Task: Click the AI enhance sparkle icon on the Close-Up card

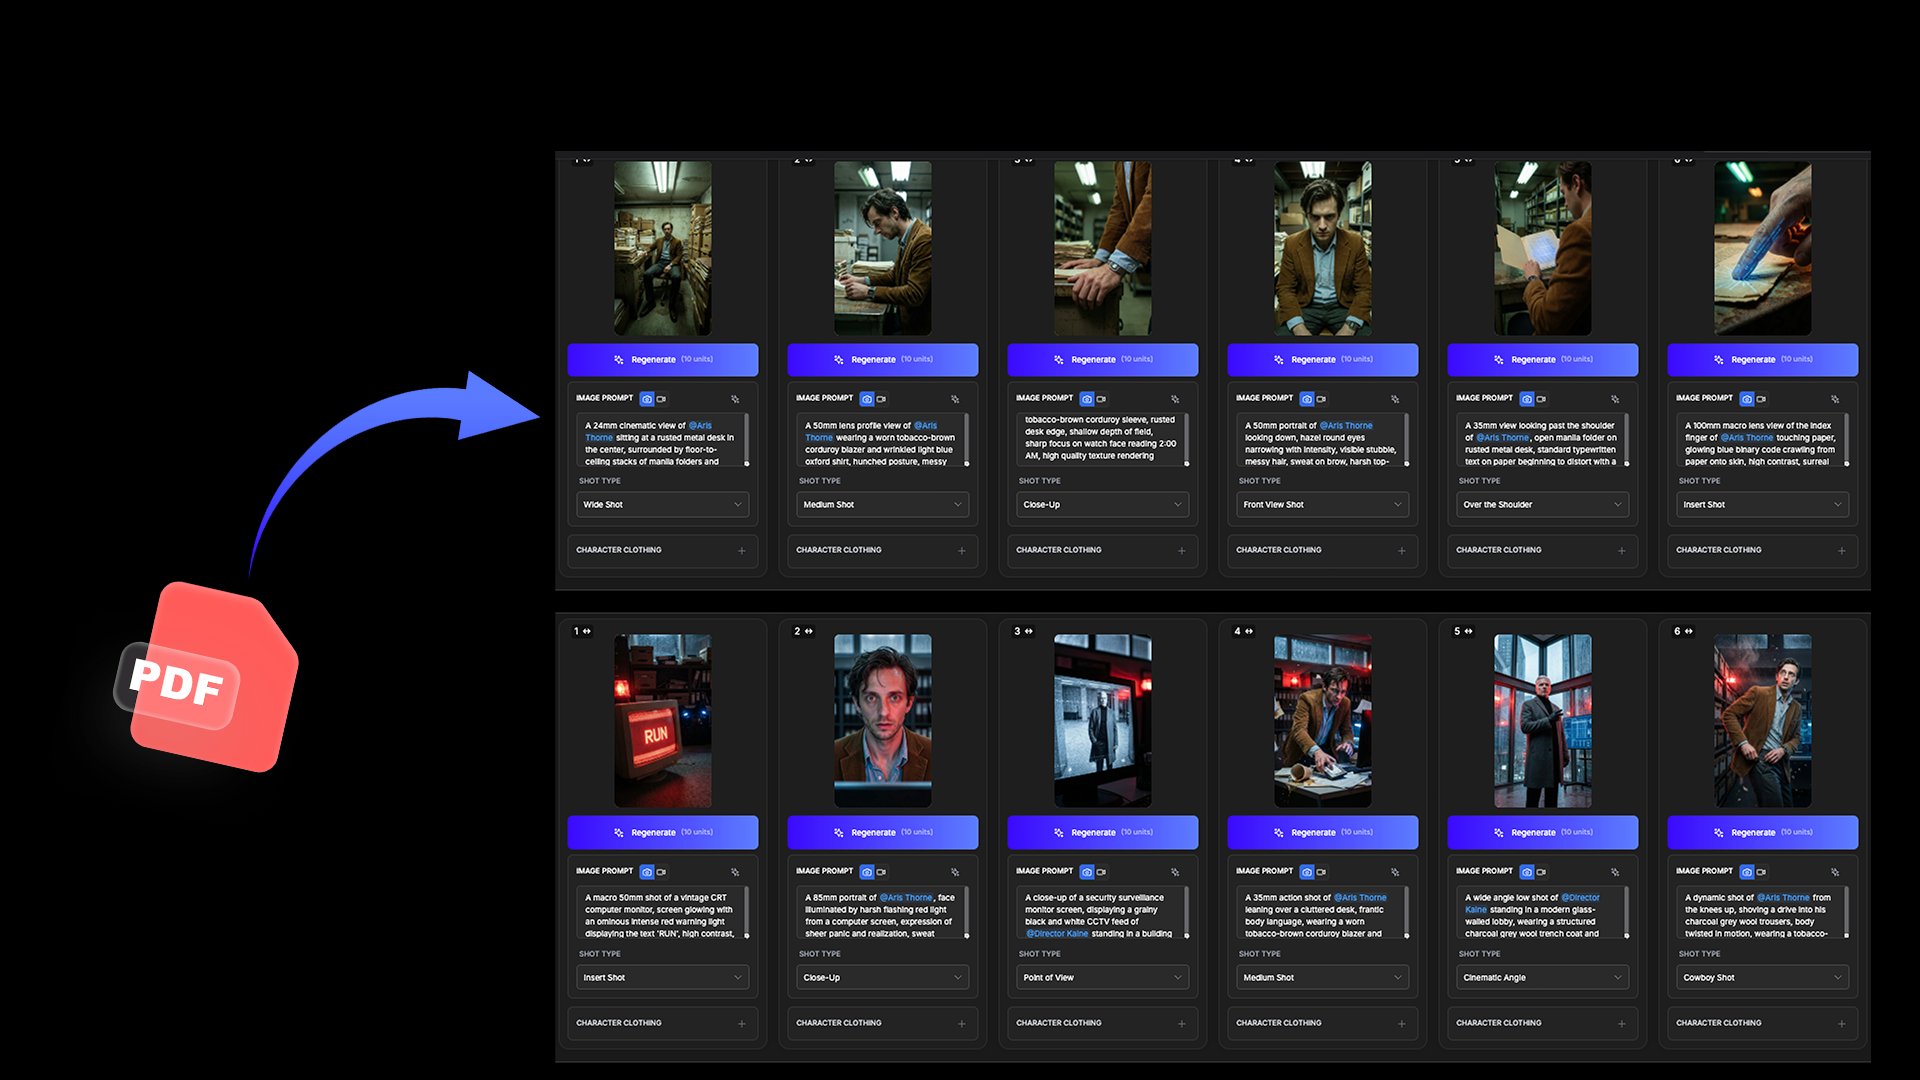Action: 1176,398
